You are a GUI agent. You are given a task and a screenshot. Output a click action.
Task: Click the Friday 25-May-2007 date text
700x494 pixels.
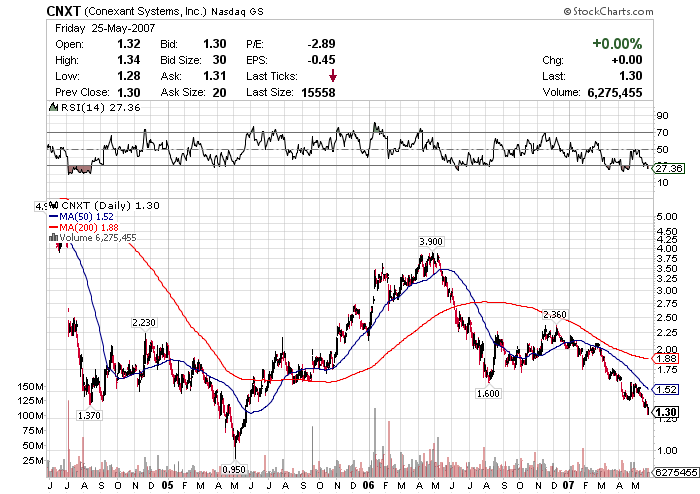(105, 28)
